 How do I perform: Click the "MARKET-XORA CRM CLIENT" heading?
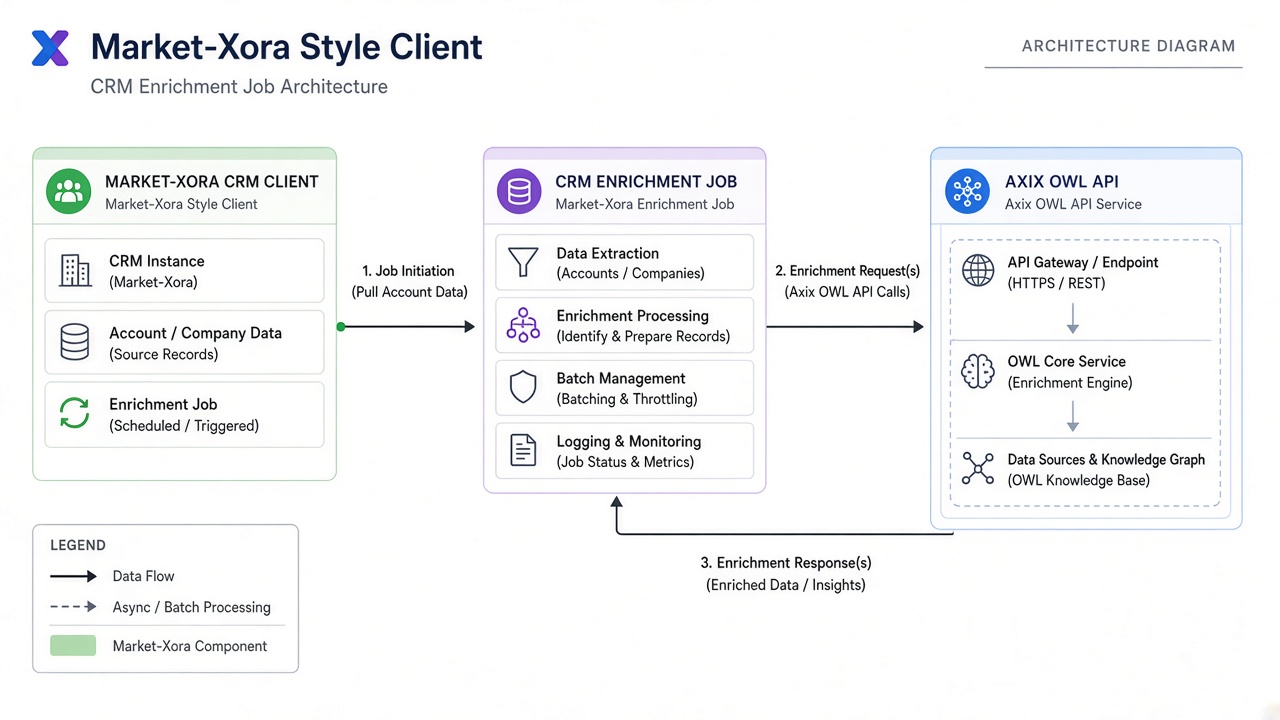[x=212, y=182]
